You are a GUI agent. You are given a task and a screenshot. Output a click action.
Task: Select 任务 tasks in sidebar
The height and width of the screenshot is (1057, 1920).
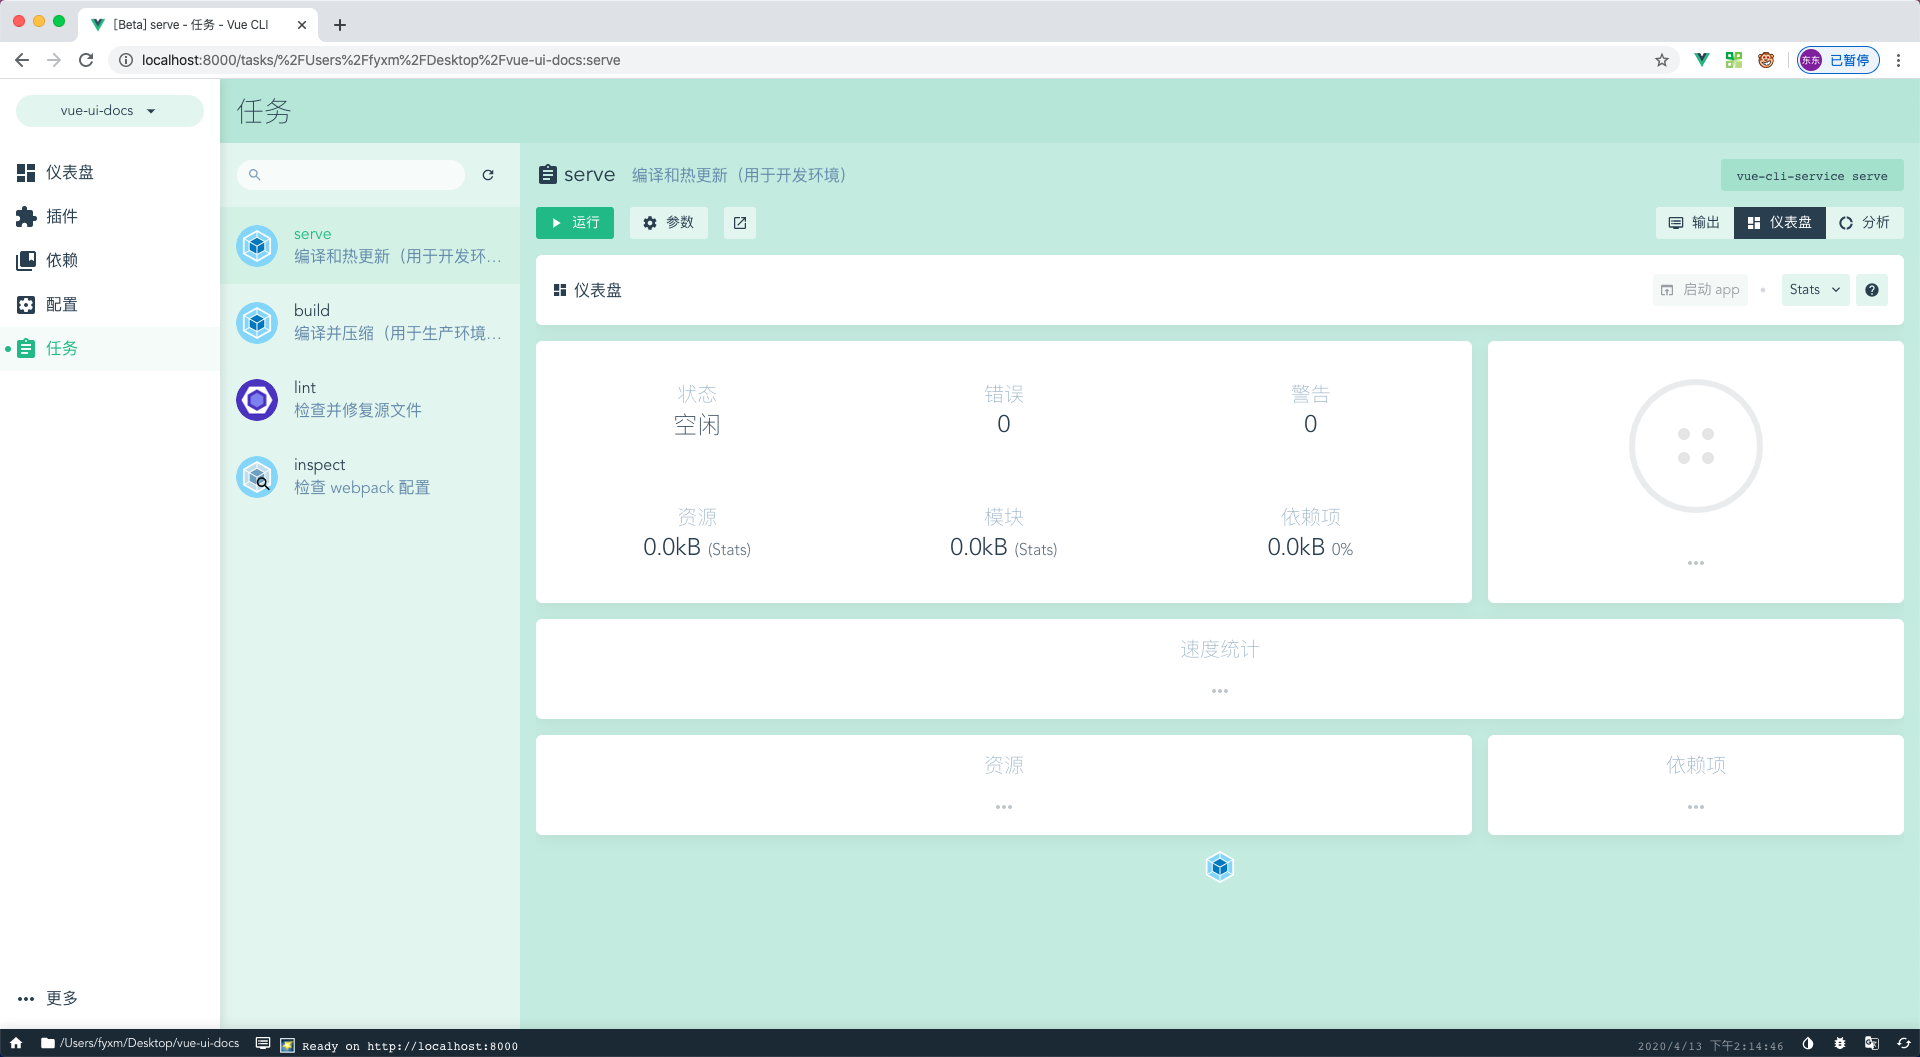pyautogui.click(x=110, y=348)
